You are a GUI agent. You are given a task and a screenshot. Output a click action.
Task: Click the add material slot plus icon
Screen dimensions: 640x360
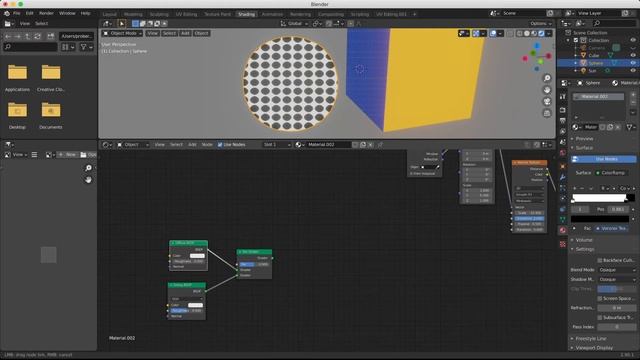click(x=633, y=95)
